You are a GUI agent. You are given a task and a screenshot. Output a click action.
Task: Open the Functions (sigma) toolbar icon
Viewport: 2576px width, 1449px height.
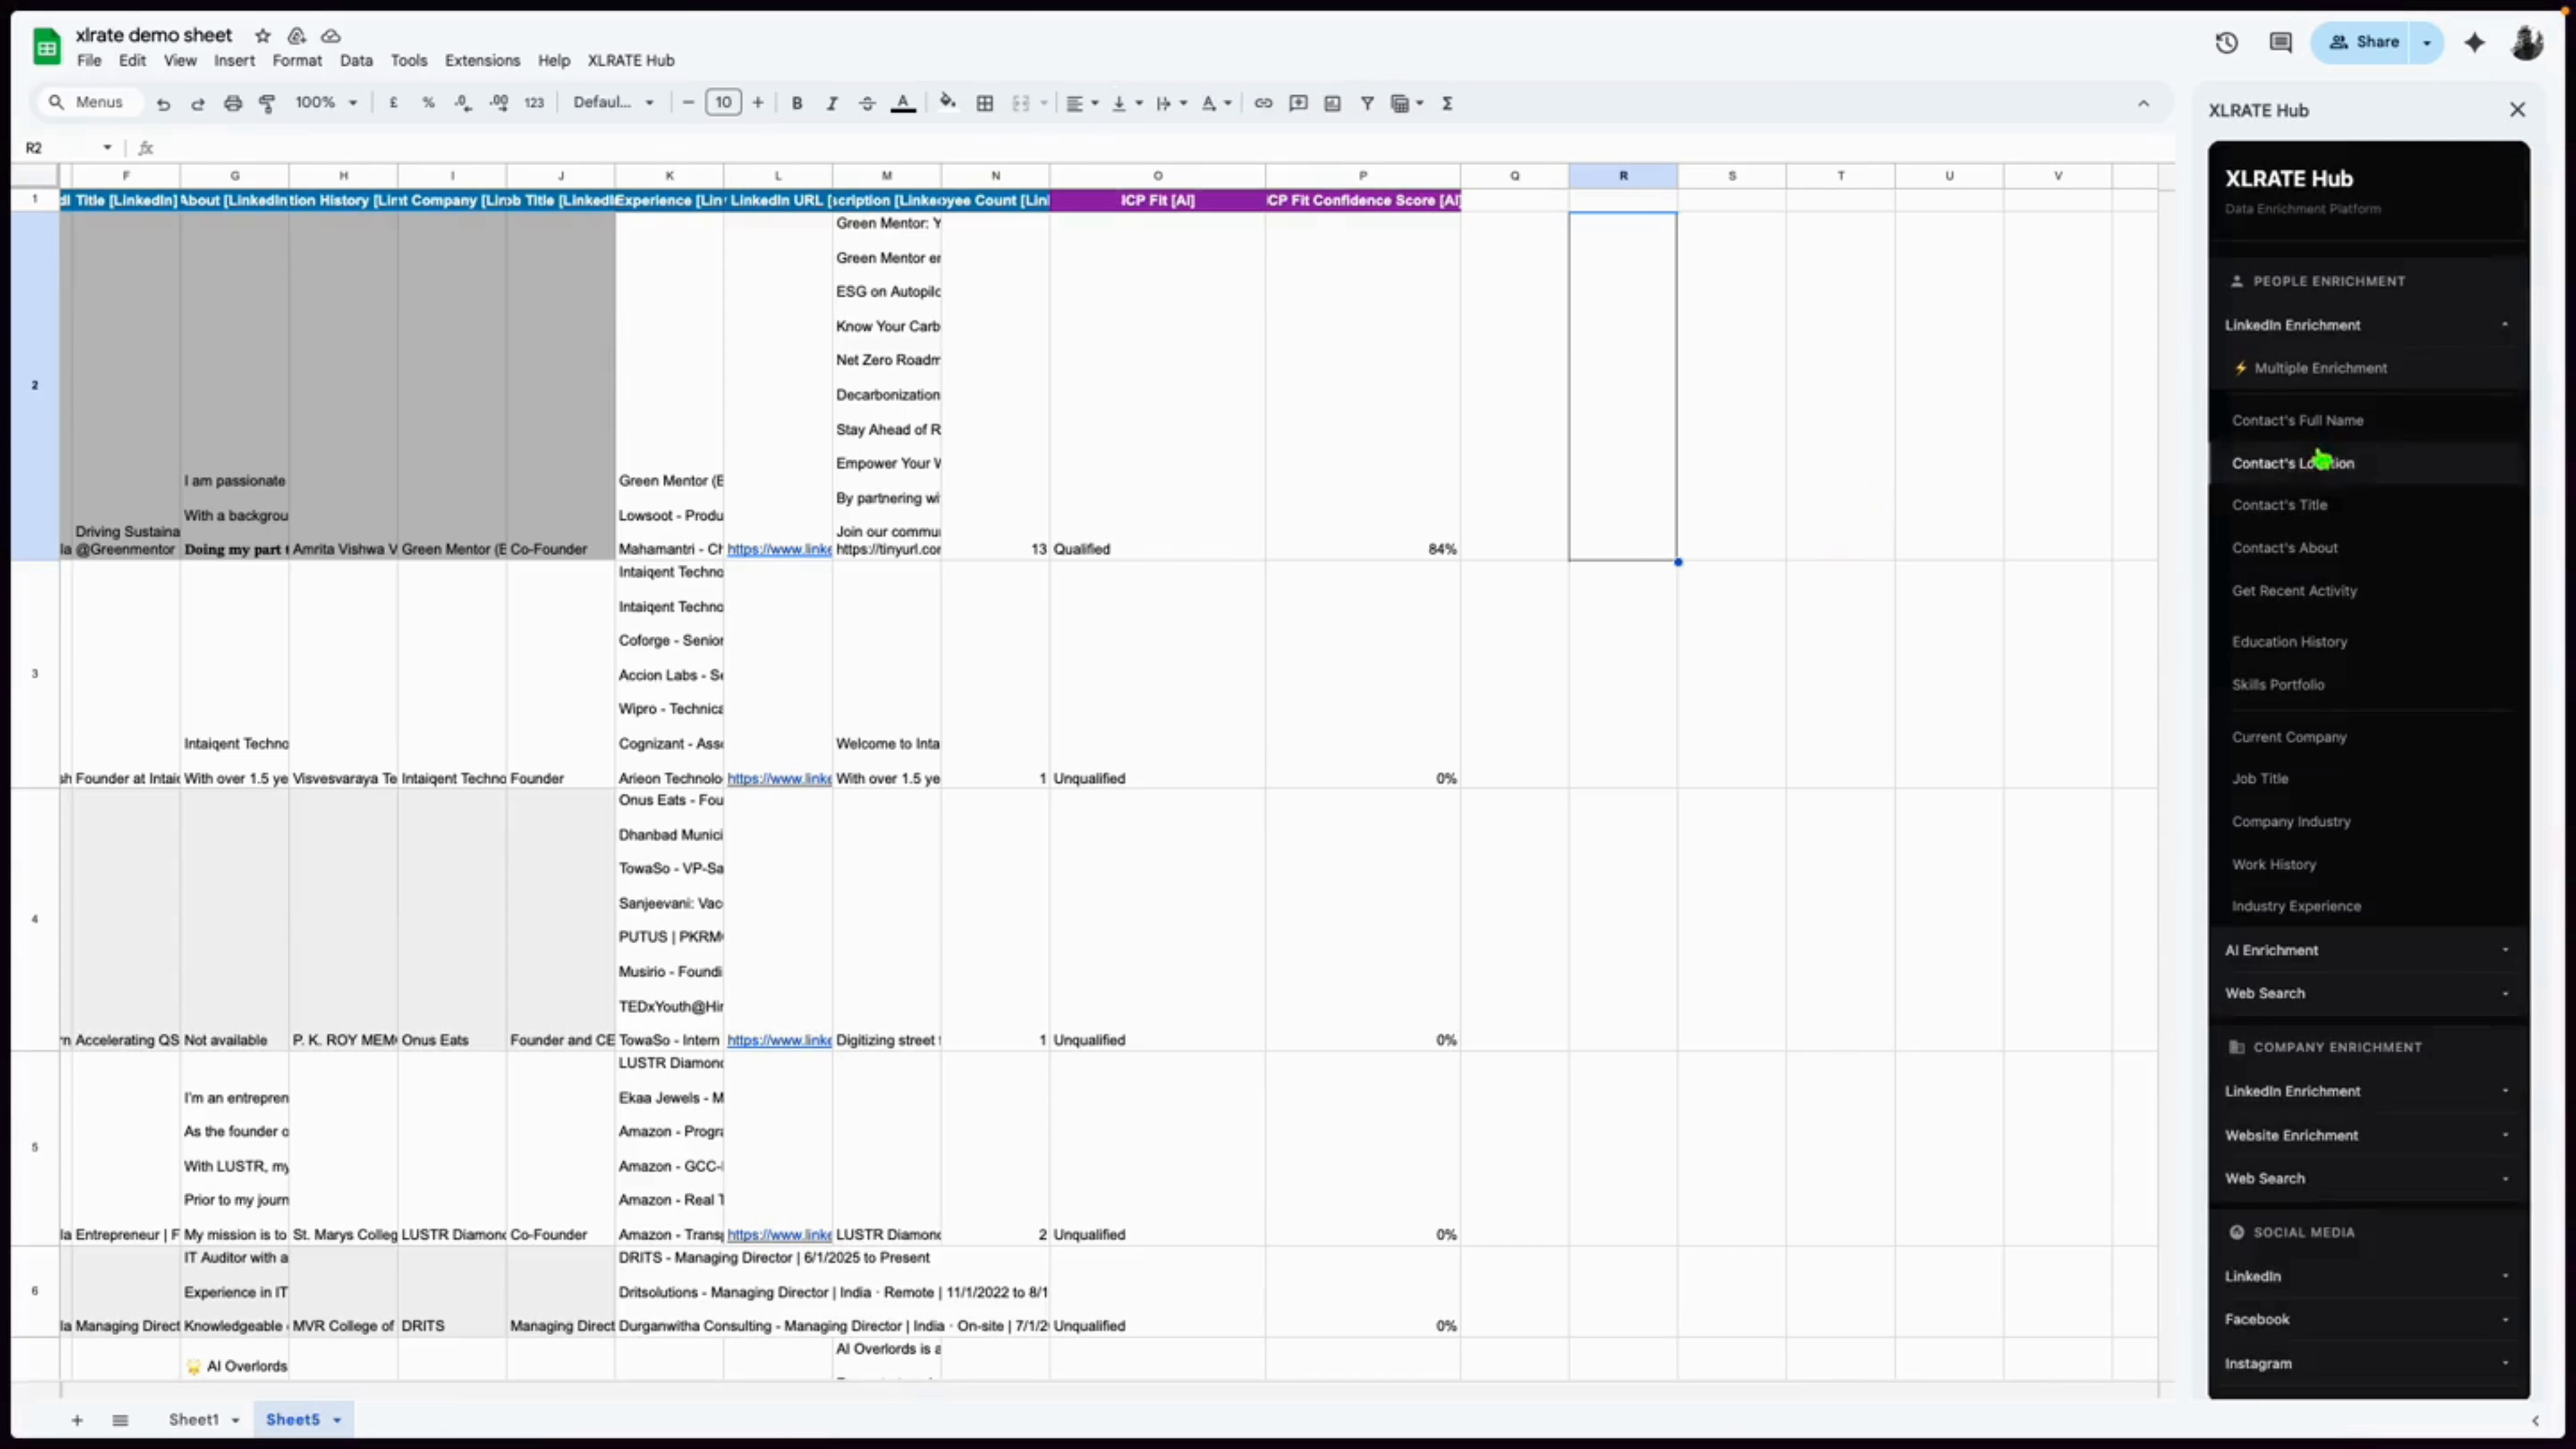(x=1447, y=102)
